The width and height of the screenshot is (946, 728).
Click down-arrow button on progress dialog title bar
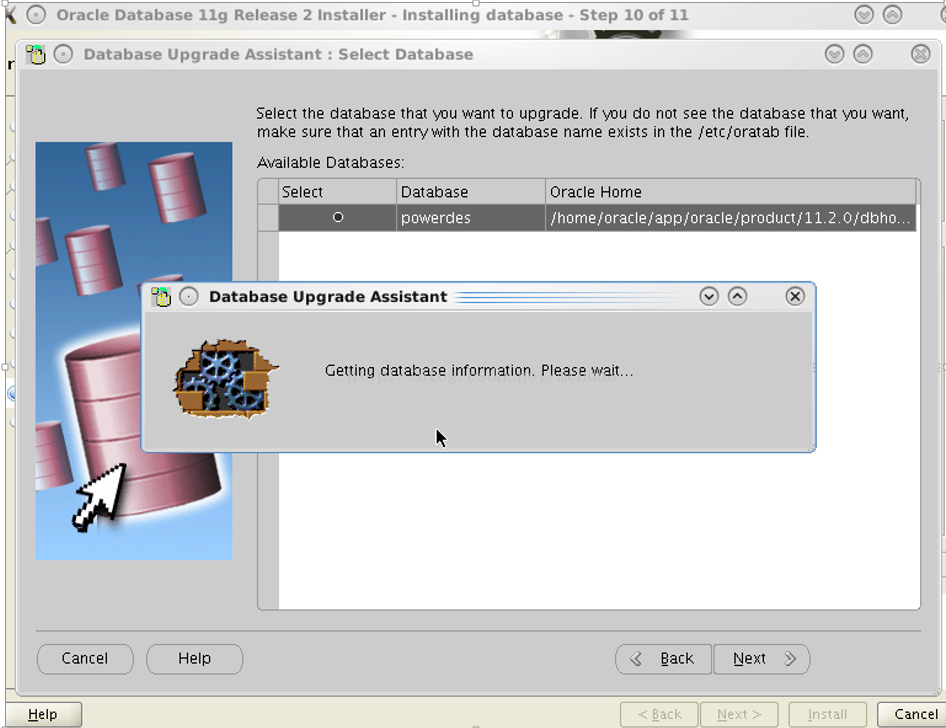709,296
